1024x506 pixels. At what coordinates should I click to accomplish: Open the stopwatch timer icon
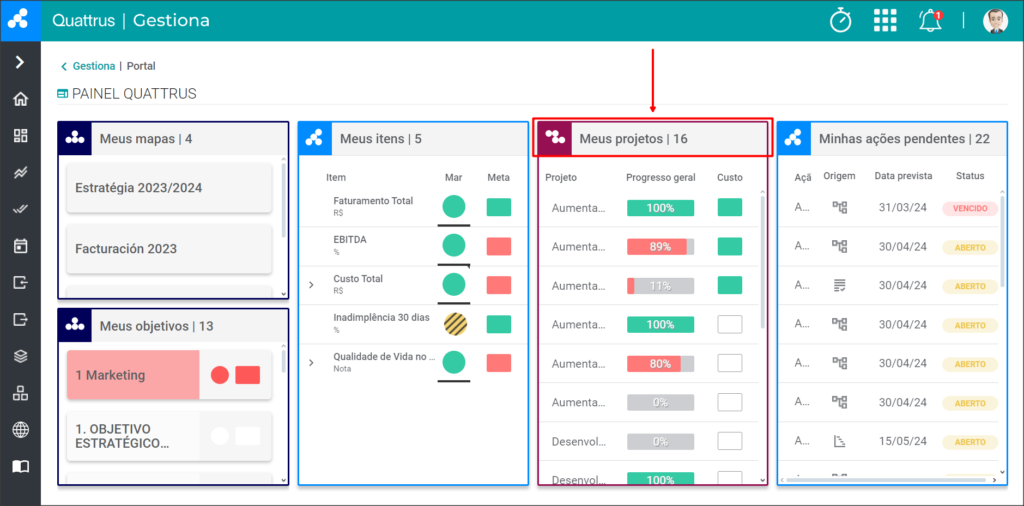840,20
